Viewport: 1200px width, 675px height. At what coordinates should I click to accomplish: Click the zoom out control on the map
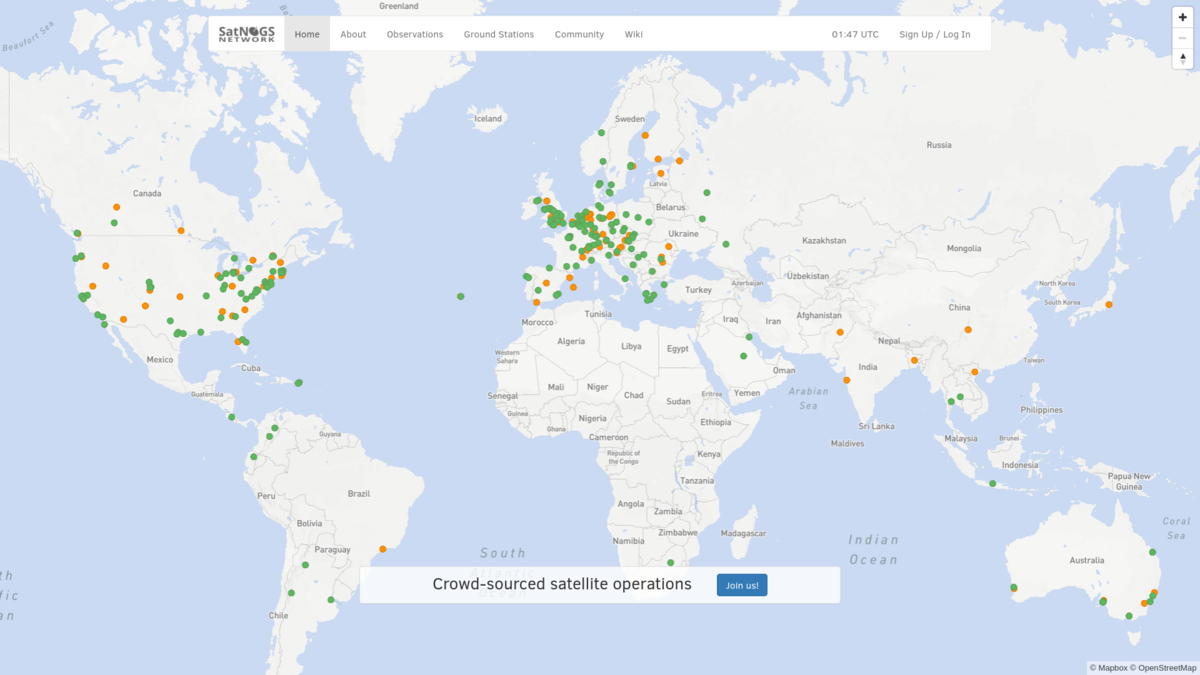click(x=1181, y=38)
